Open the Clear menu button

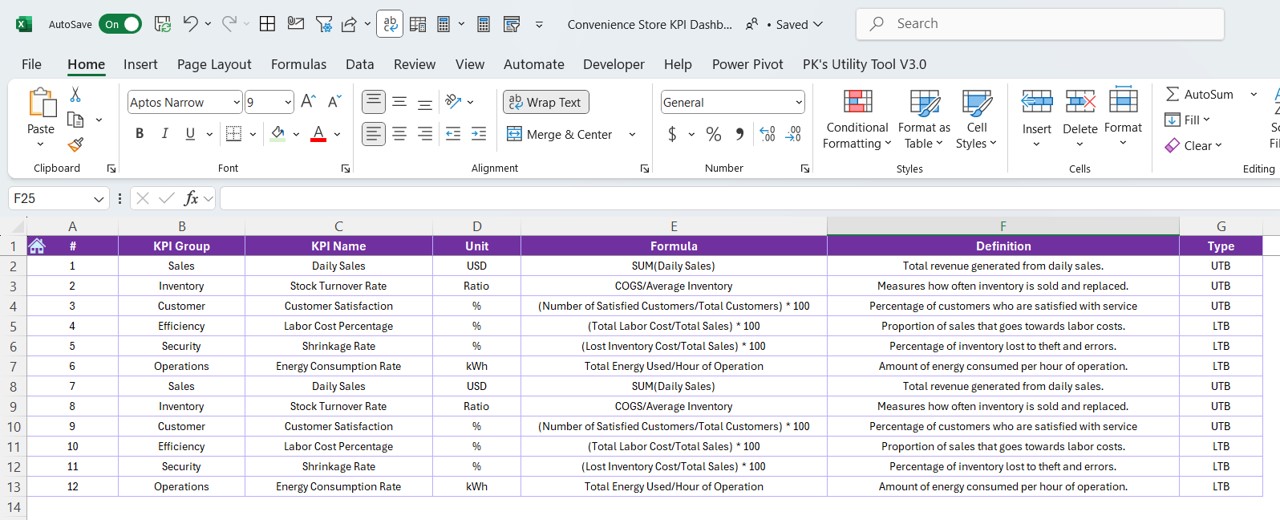(1193, 146)
